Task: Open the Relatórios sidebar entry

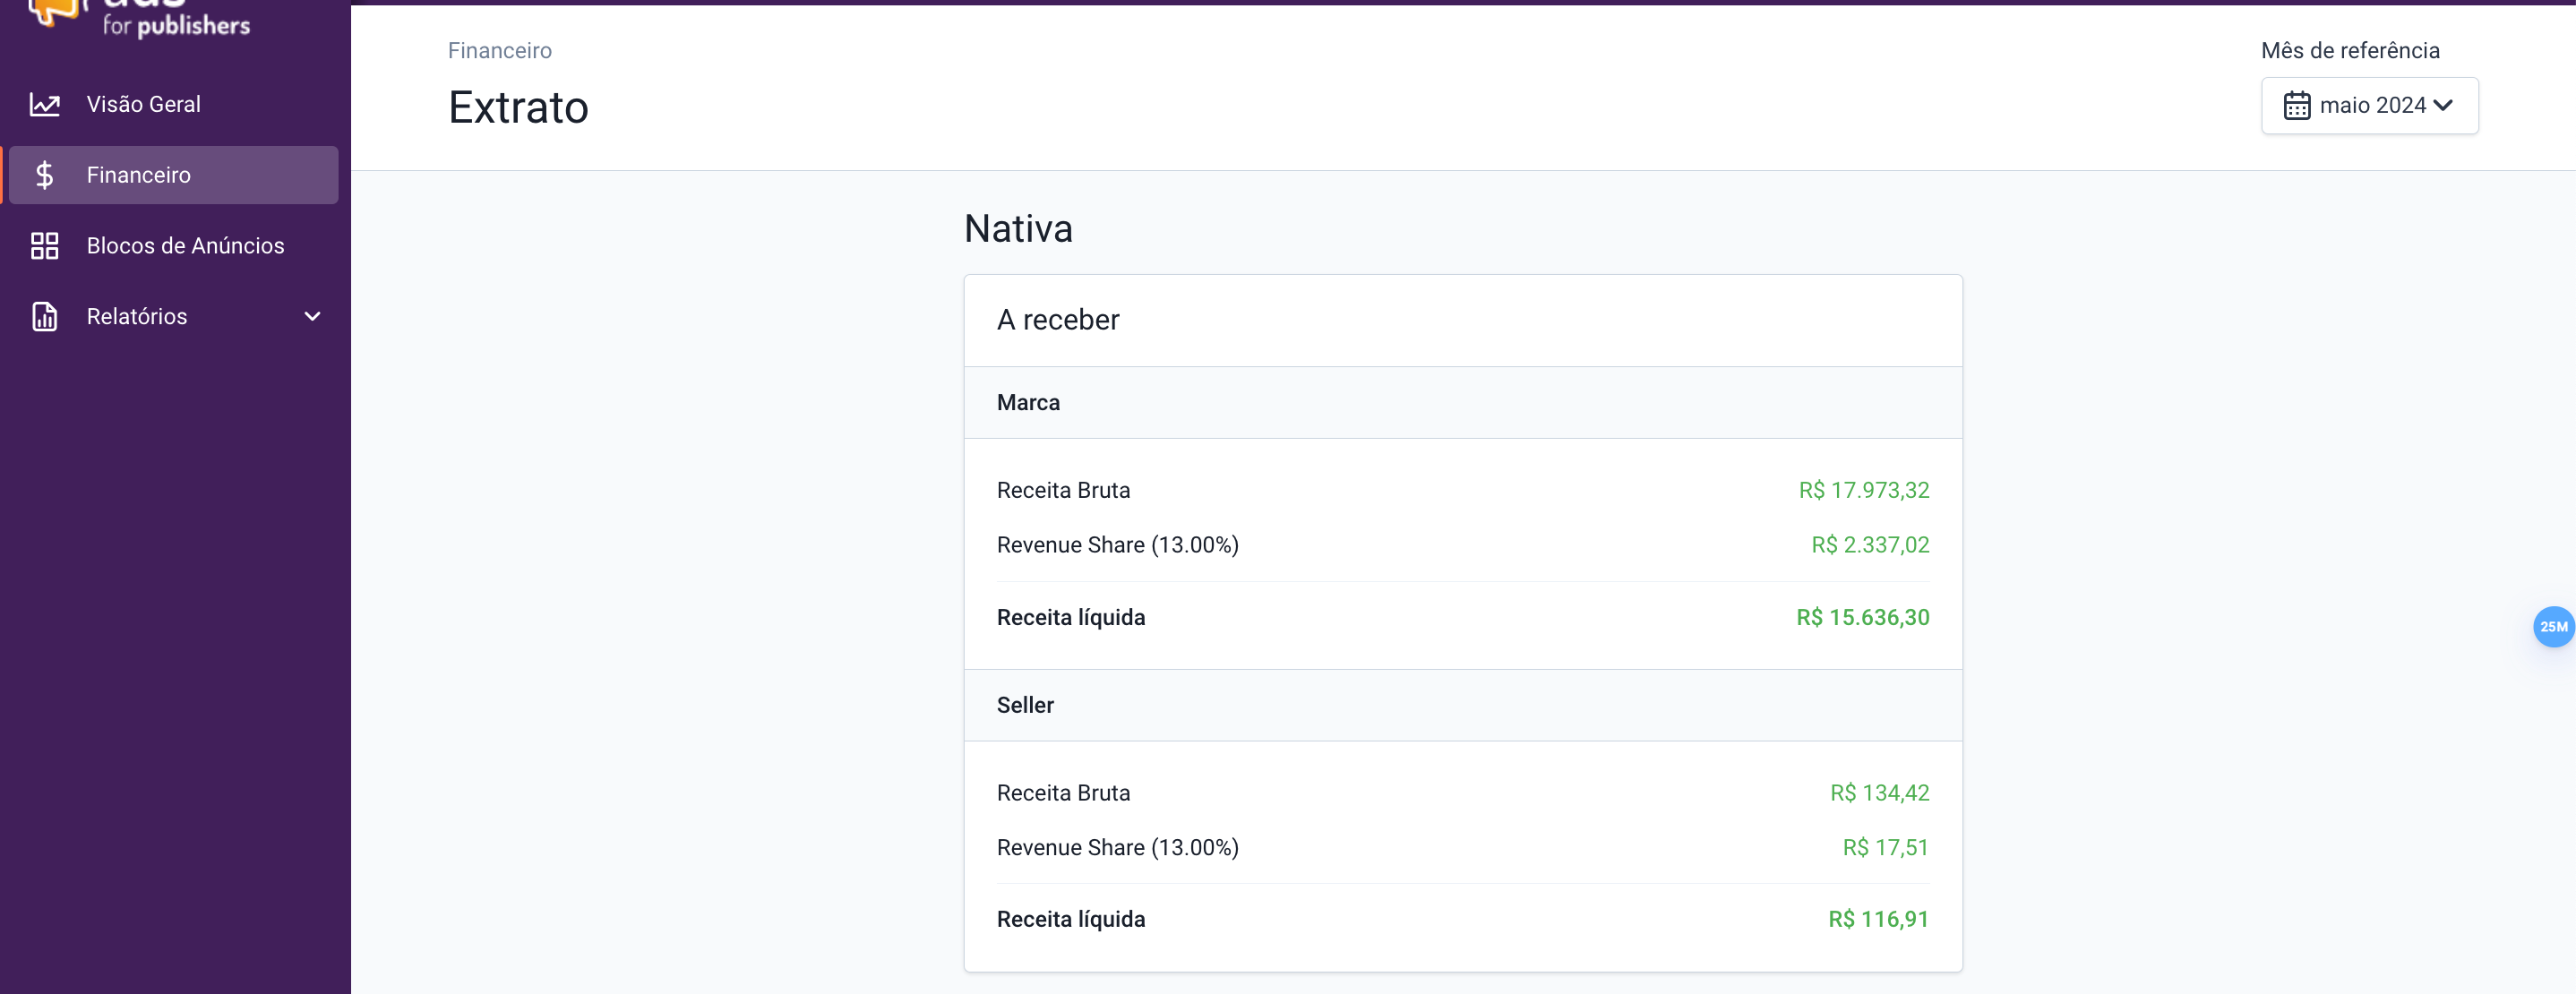Action: tap(137, 316)
